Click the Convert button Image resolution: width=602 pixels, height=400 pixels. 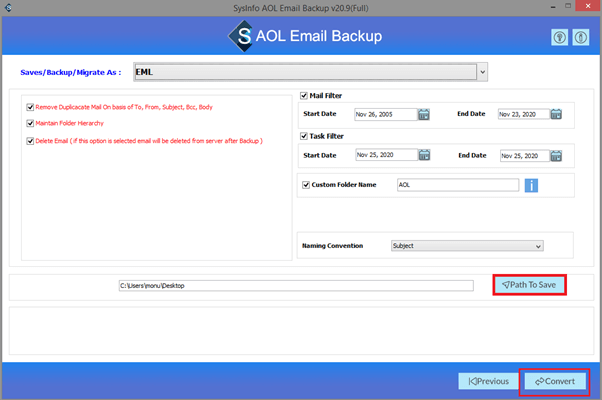[x=555, y=382]
